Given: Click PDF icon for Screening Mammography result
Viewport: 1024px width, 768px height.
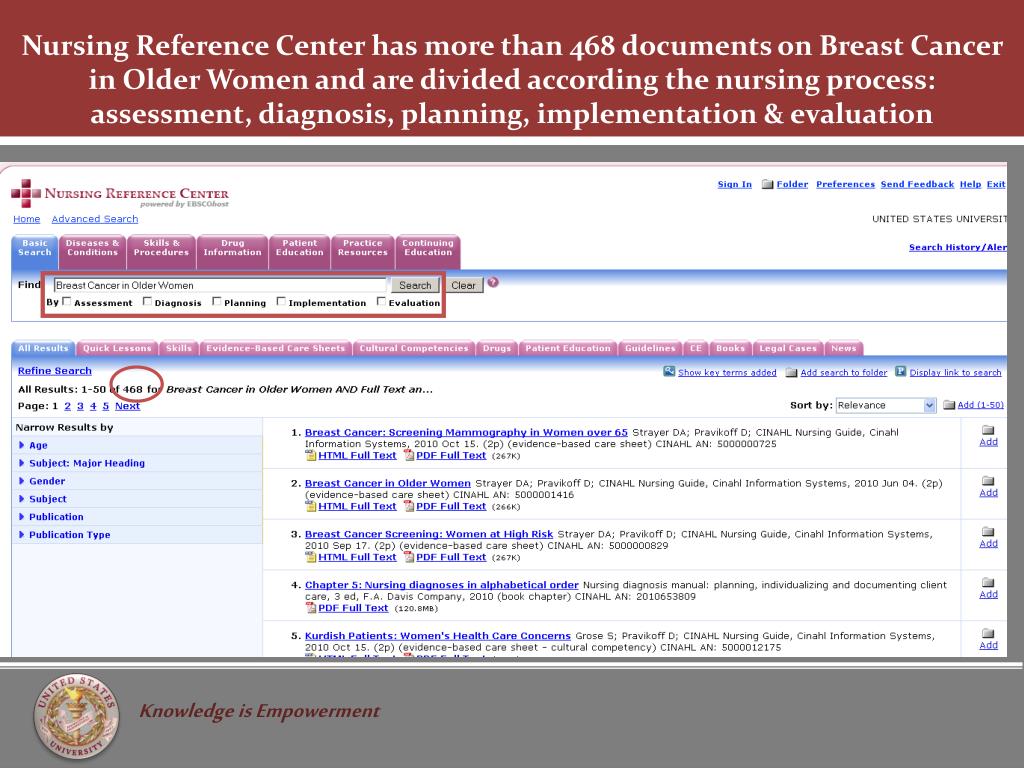Looking at the screenshot, I should point(409,455).
